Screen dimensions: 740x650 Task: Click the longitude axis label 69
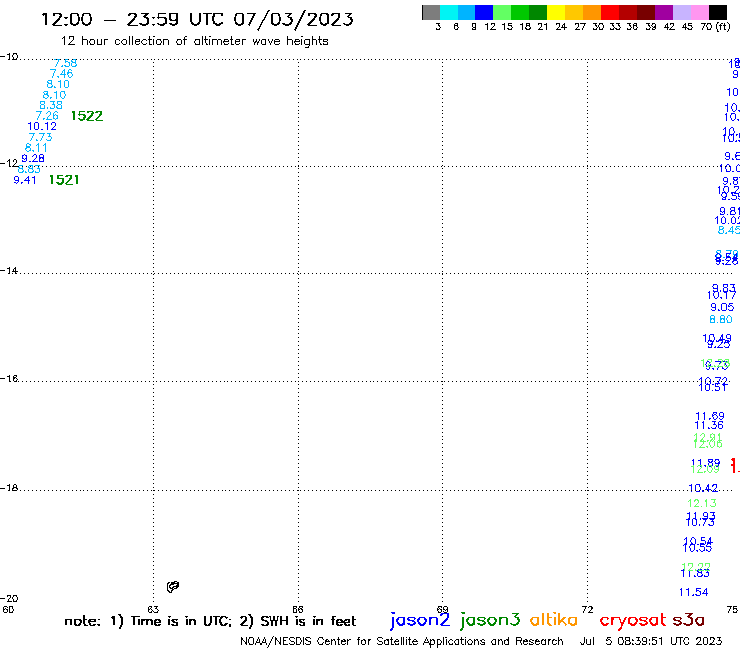[442, 609]
